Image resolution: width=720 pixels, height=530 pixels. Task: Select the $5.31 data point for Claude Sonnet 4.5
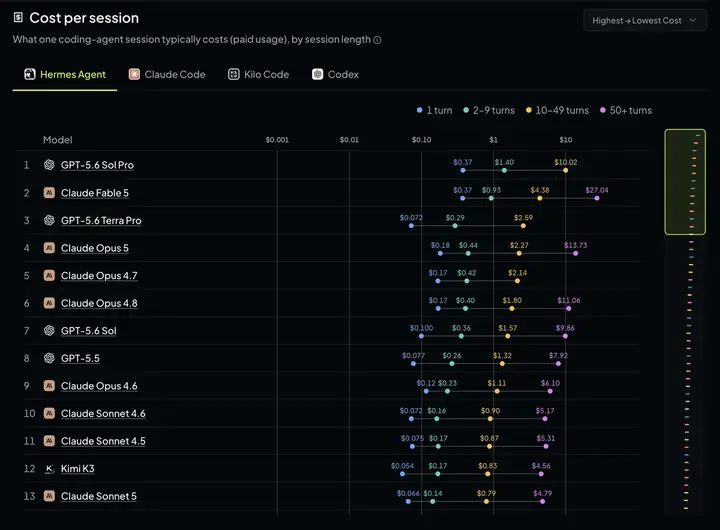[x=546, y=446]
